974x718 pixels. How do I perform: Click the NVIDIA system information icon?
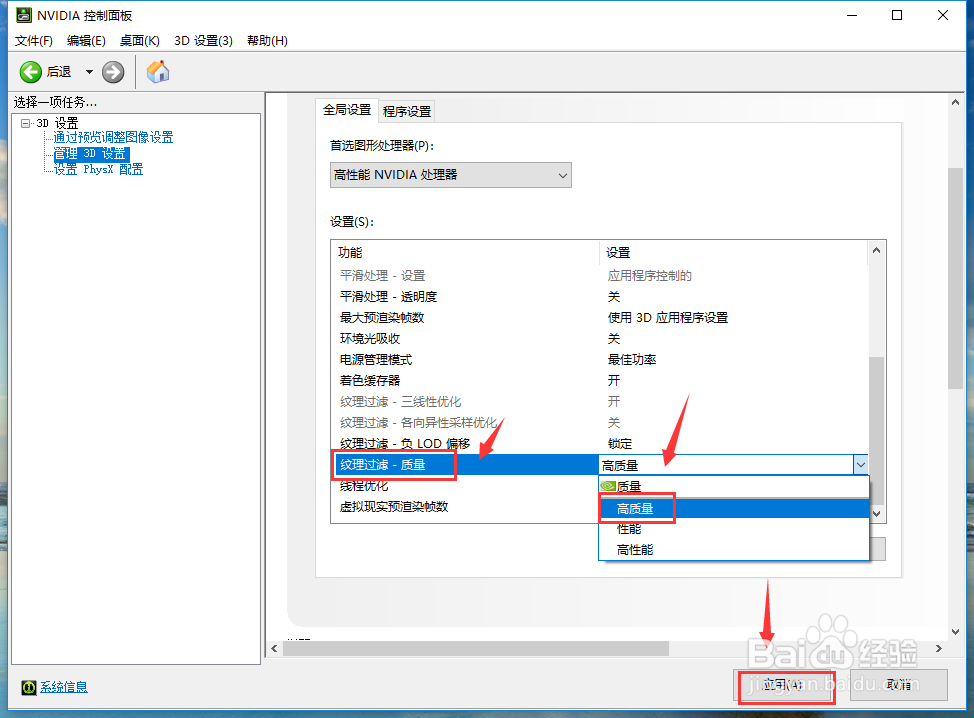tap(29, 687)
